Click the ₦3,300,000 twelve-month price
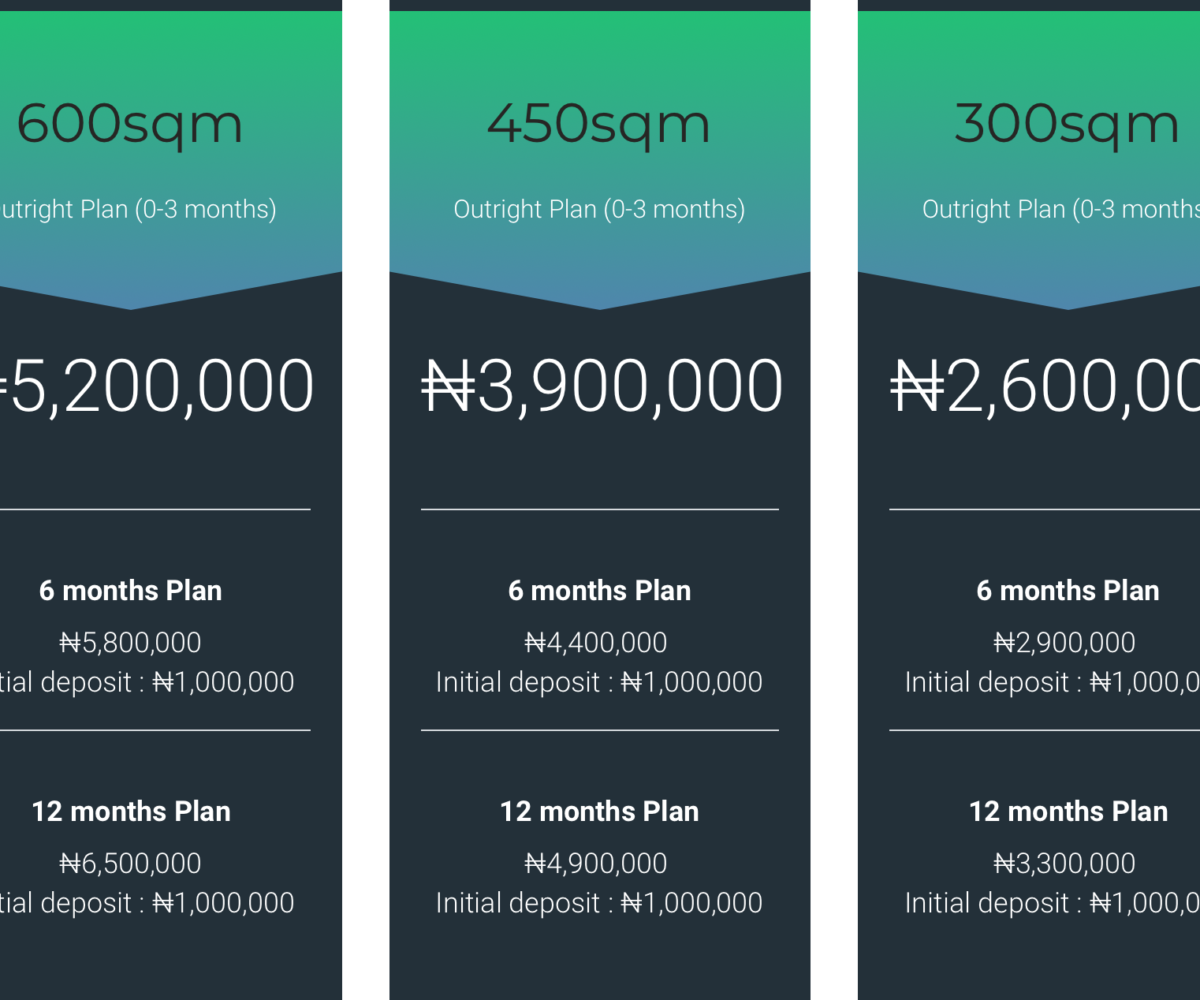Viewport: 1200px width, 1000px height. click(x=1064, y=864)
